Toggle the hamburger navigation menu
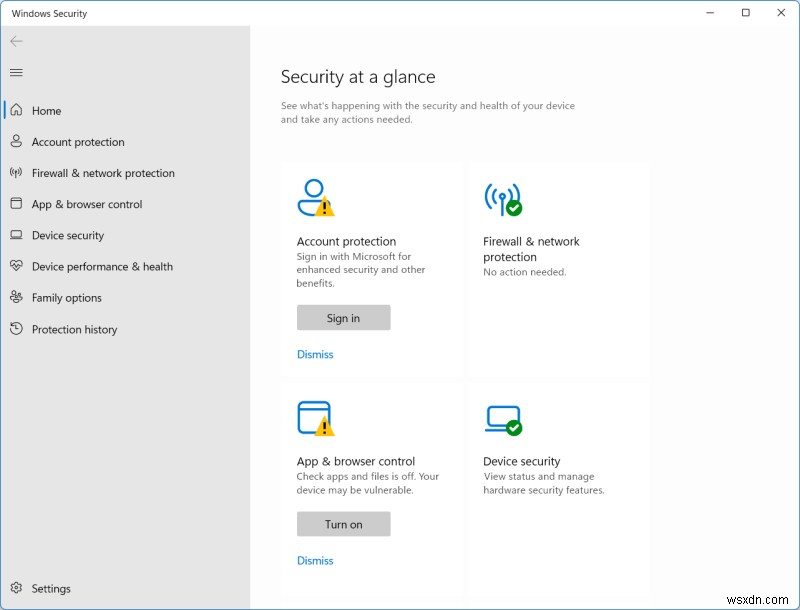This screenshot has width=800, height=610. pyautogui.click(x=16, y=72)
